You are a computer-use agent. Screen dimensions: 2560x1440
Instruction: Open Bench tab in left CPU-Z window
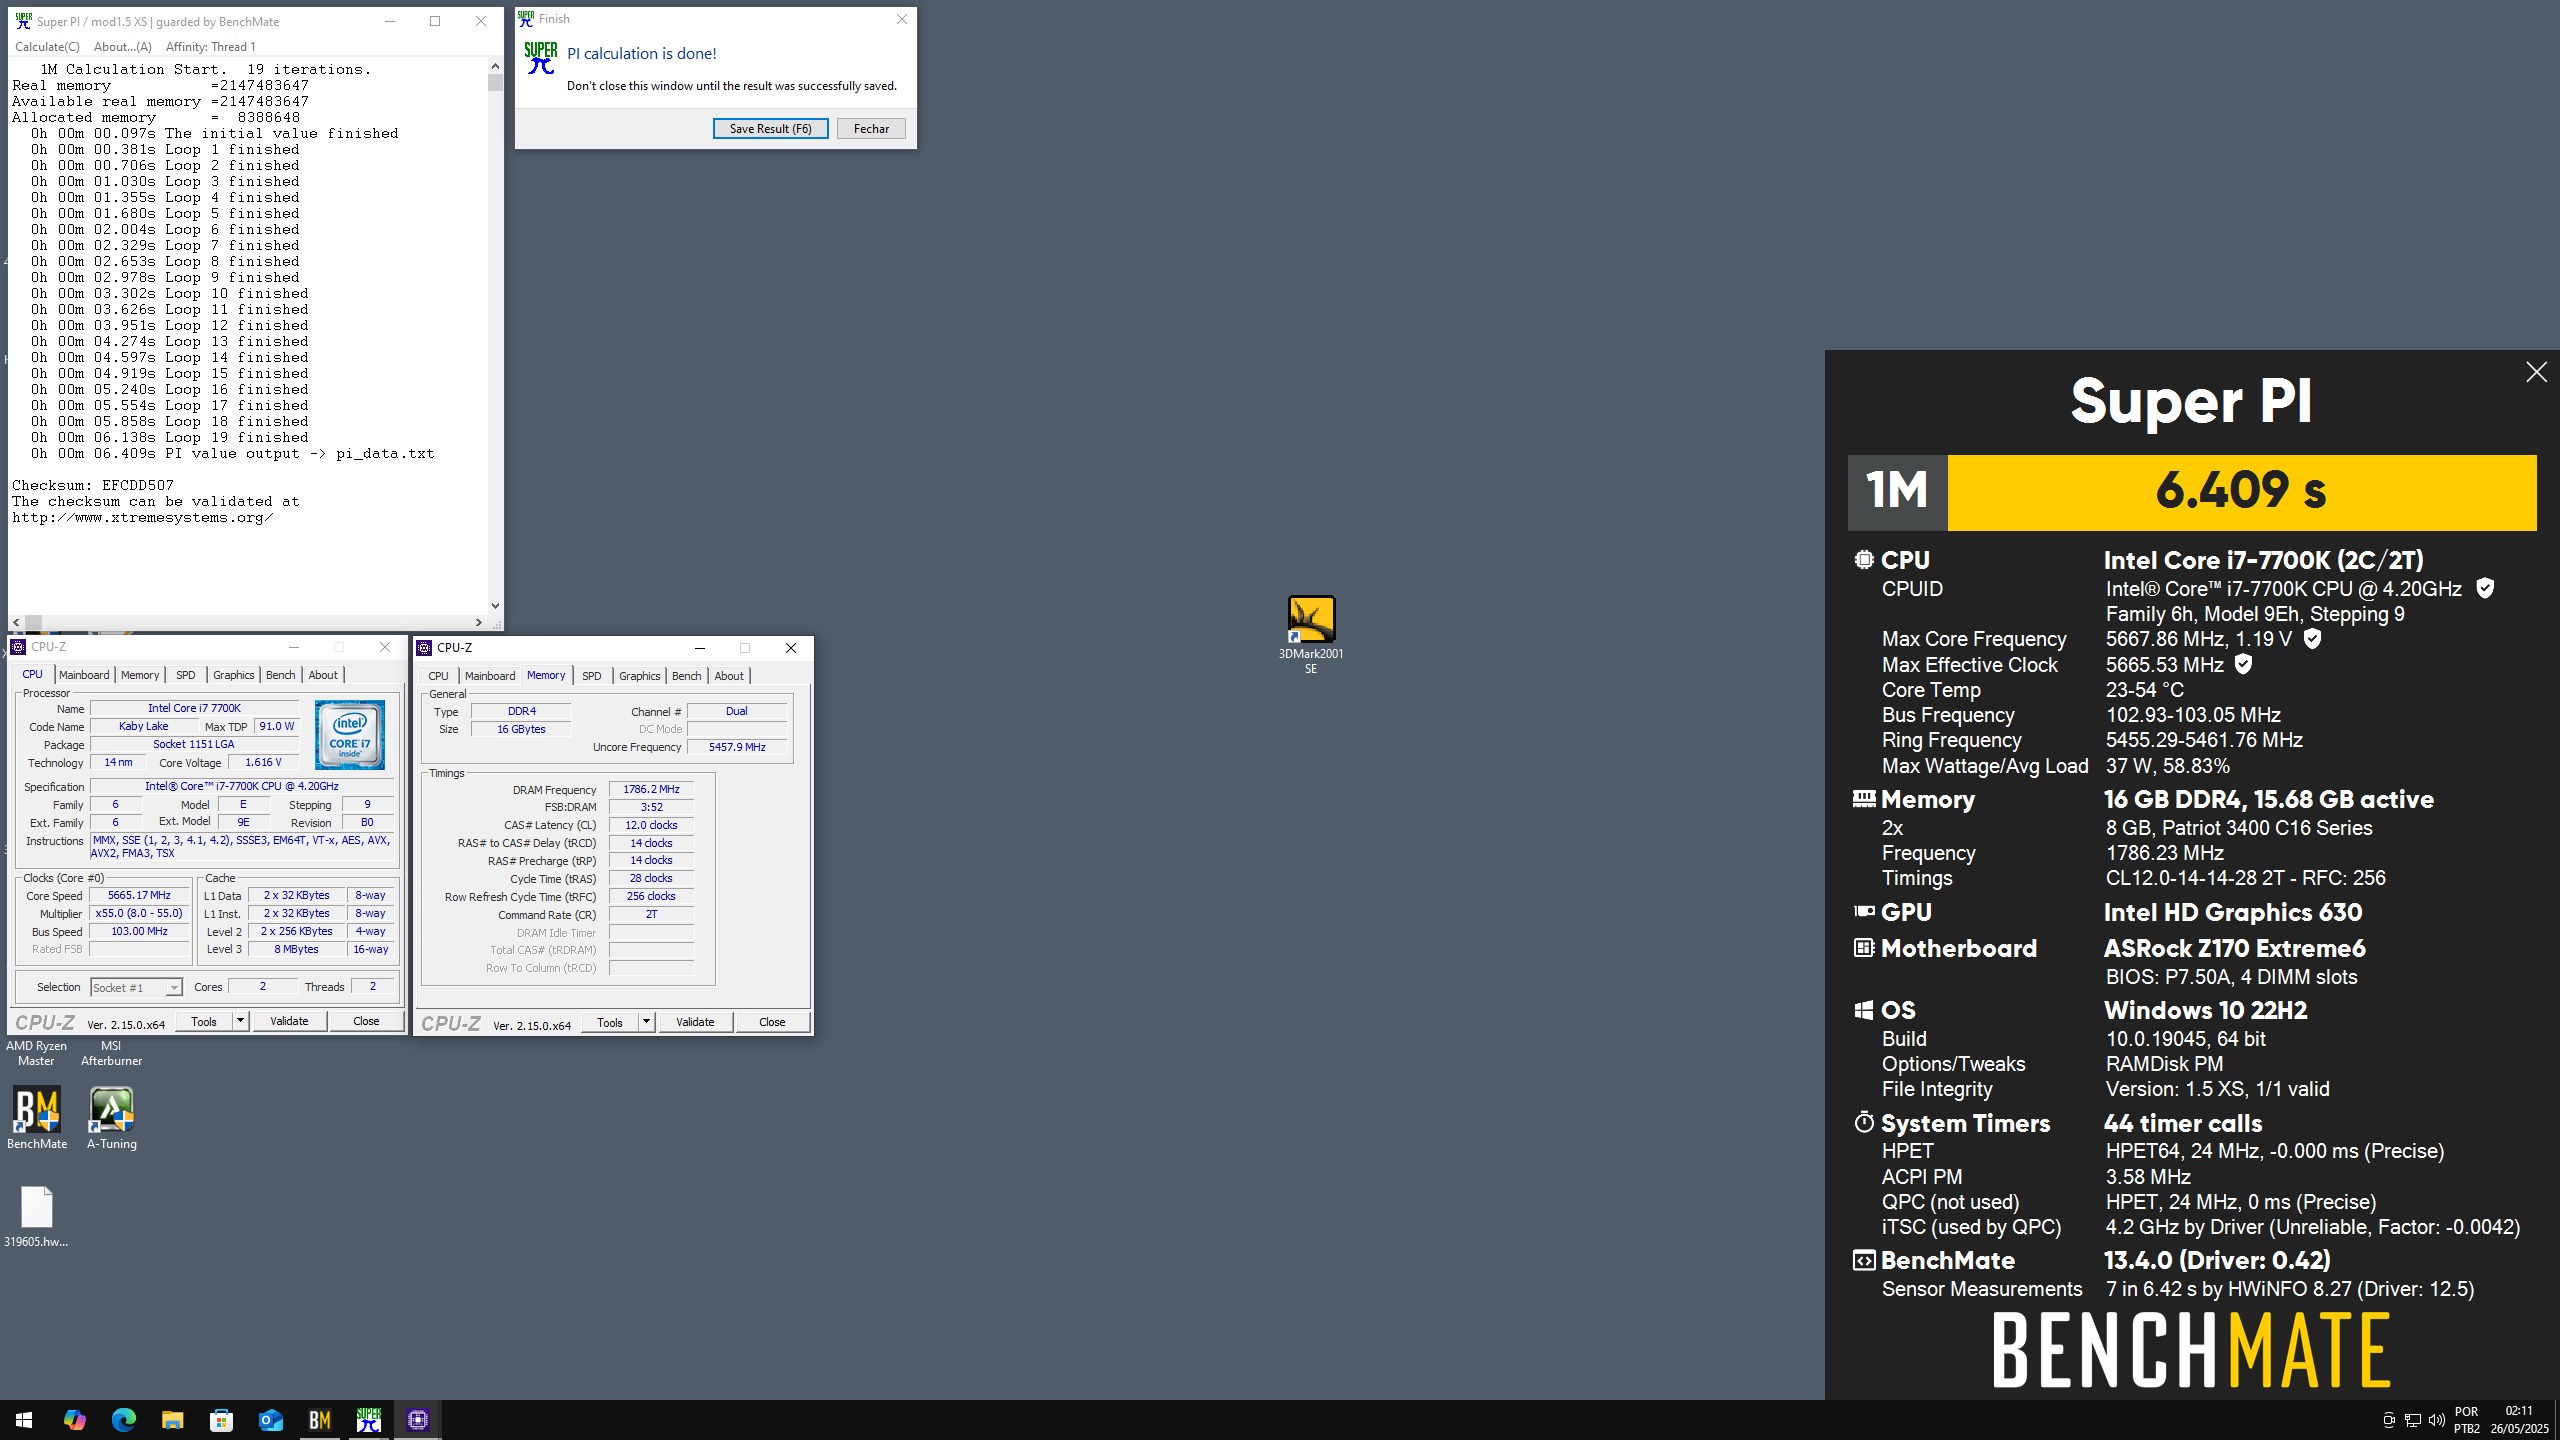(281, 675)
